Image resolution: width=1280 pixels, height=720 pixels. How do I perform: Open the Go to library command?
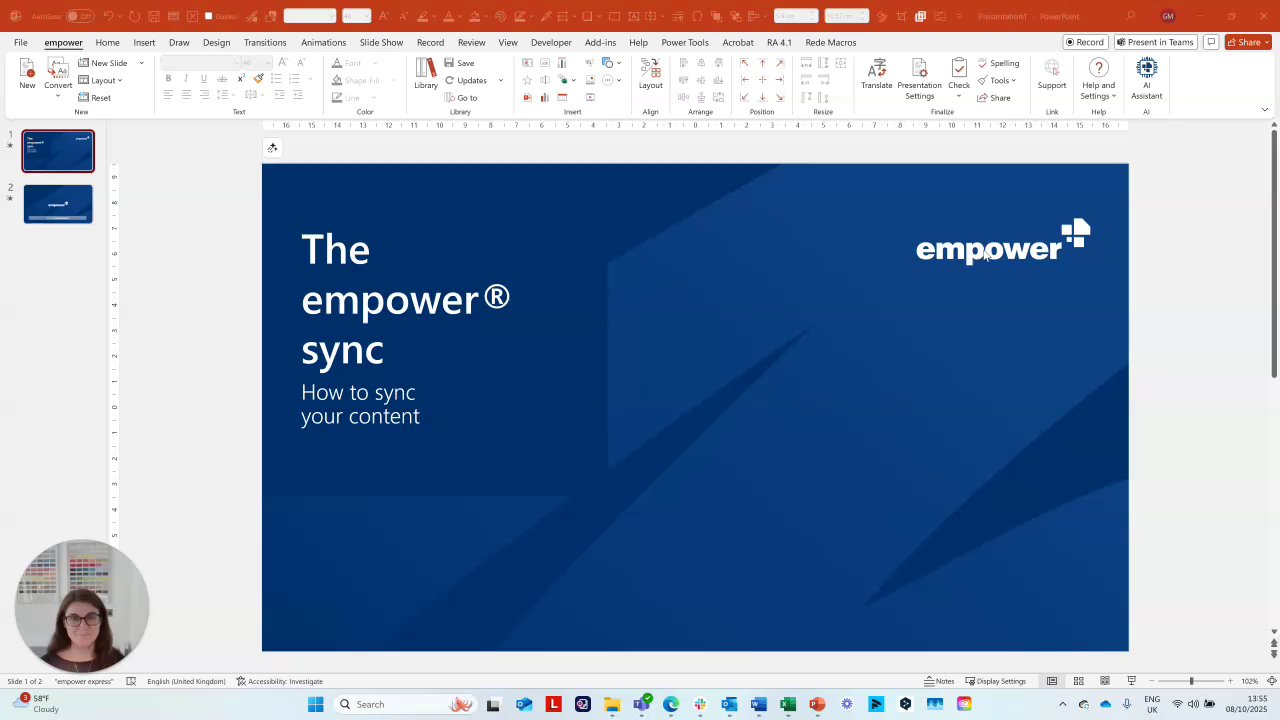point(461,98)
